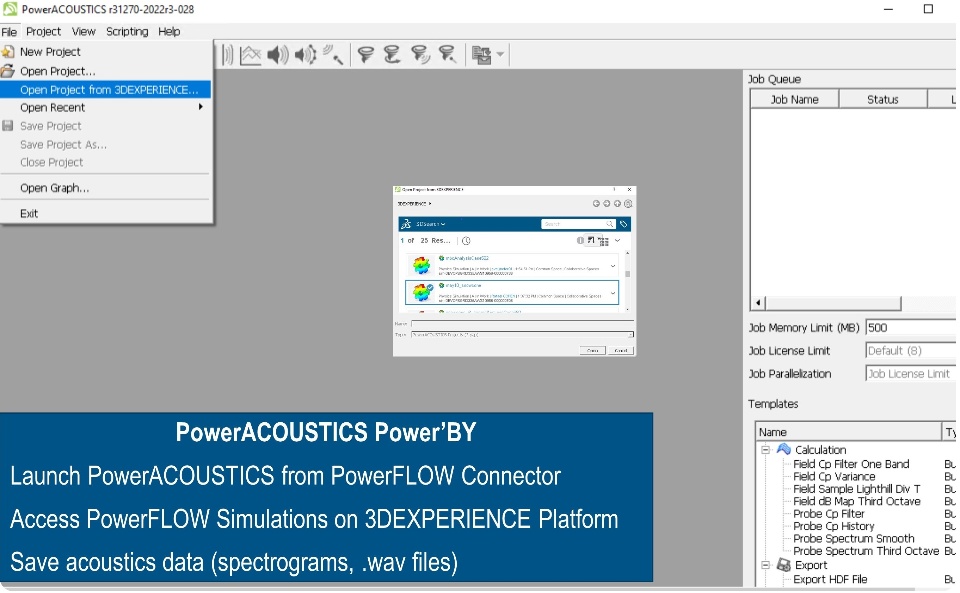This screenshot has height=593, width=960.
Task: Click the documents and inbox tray toolbar icon
Action: pos(481,55)
